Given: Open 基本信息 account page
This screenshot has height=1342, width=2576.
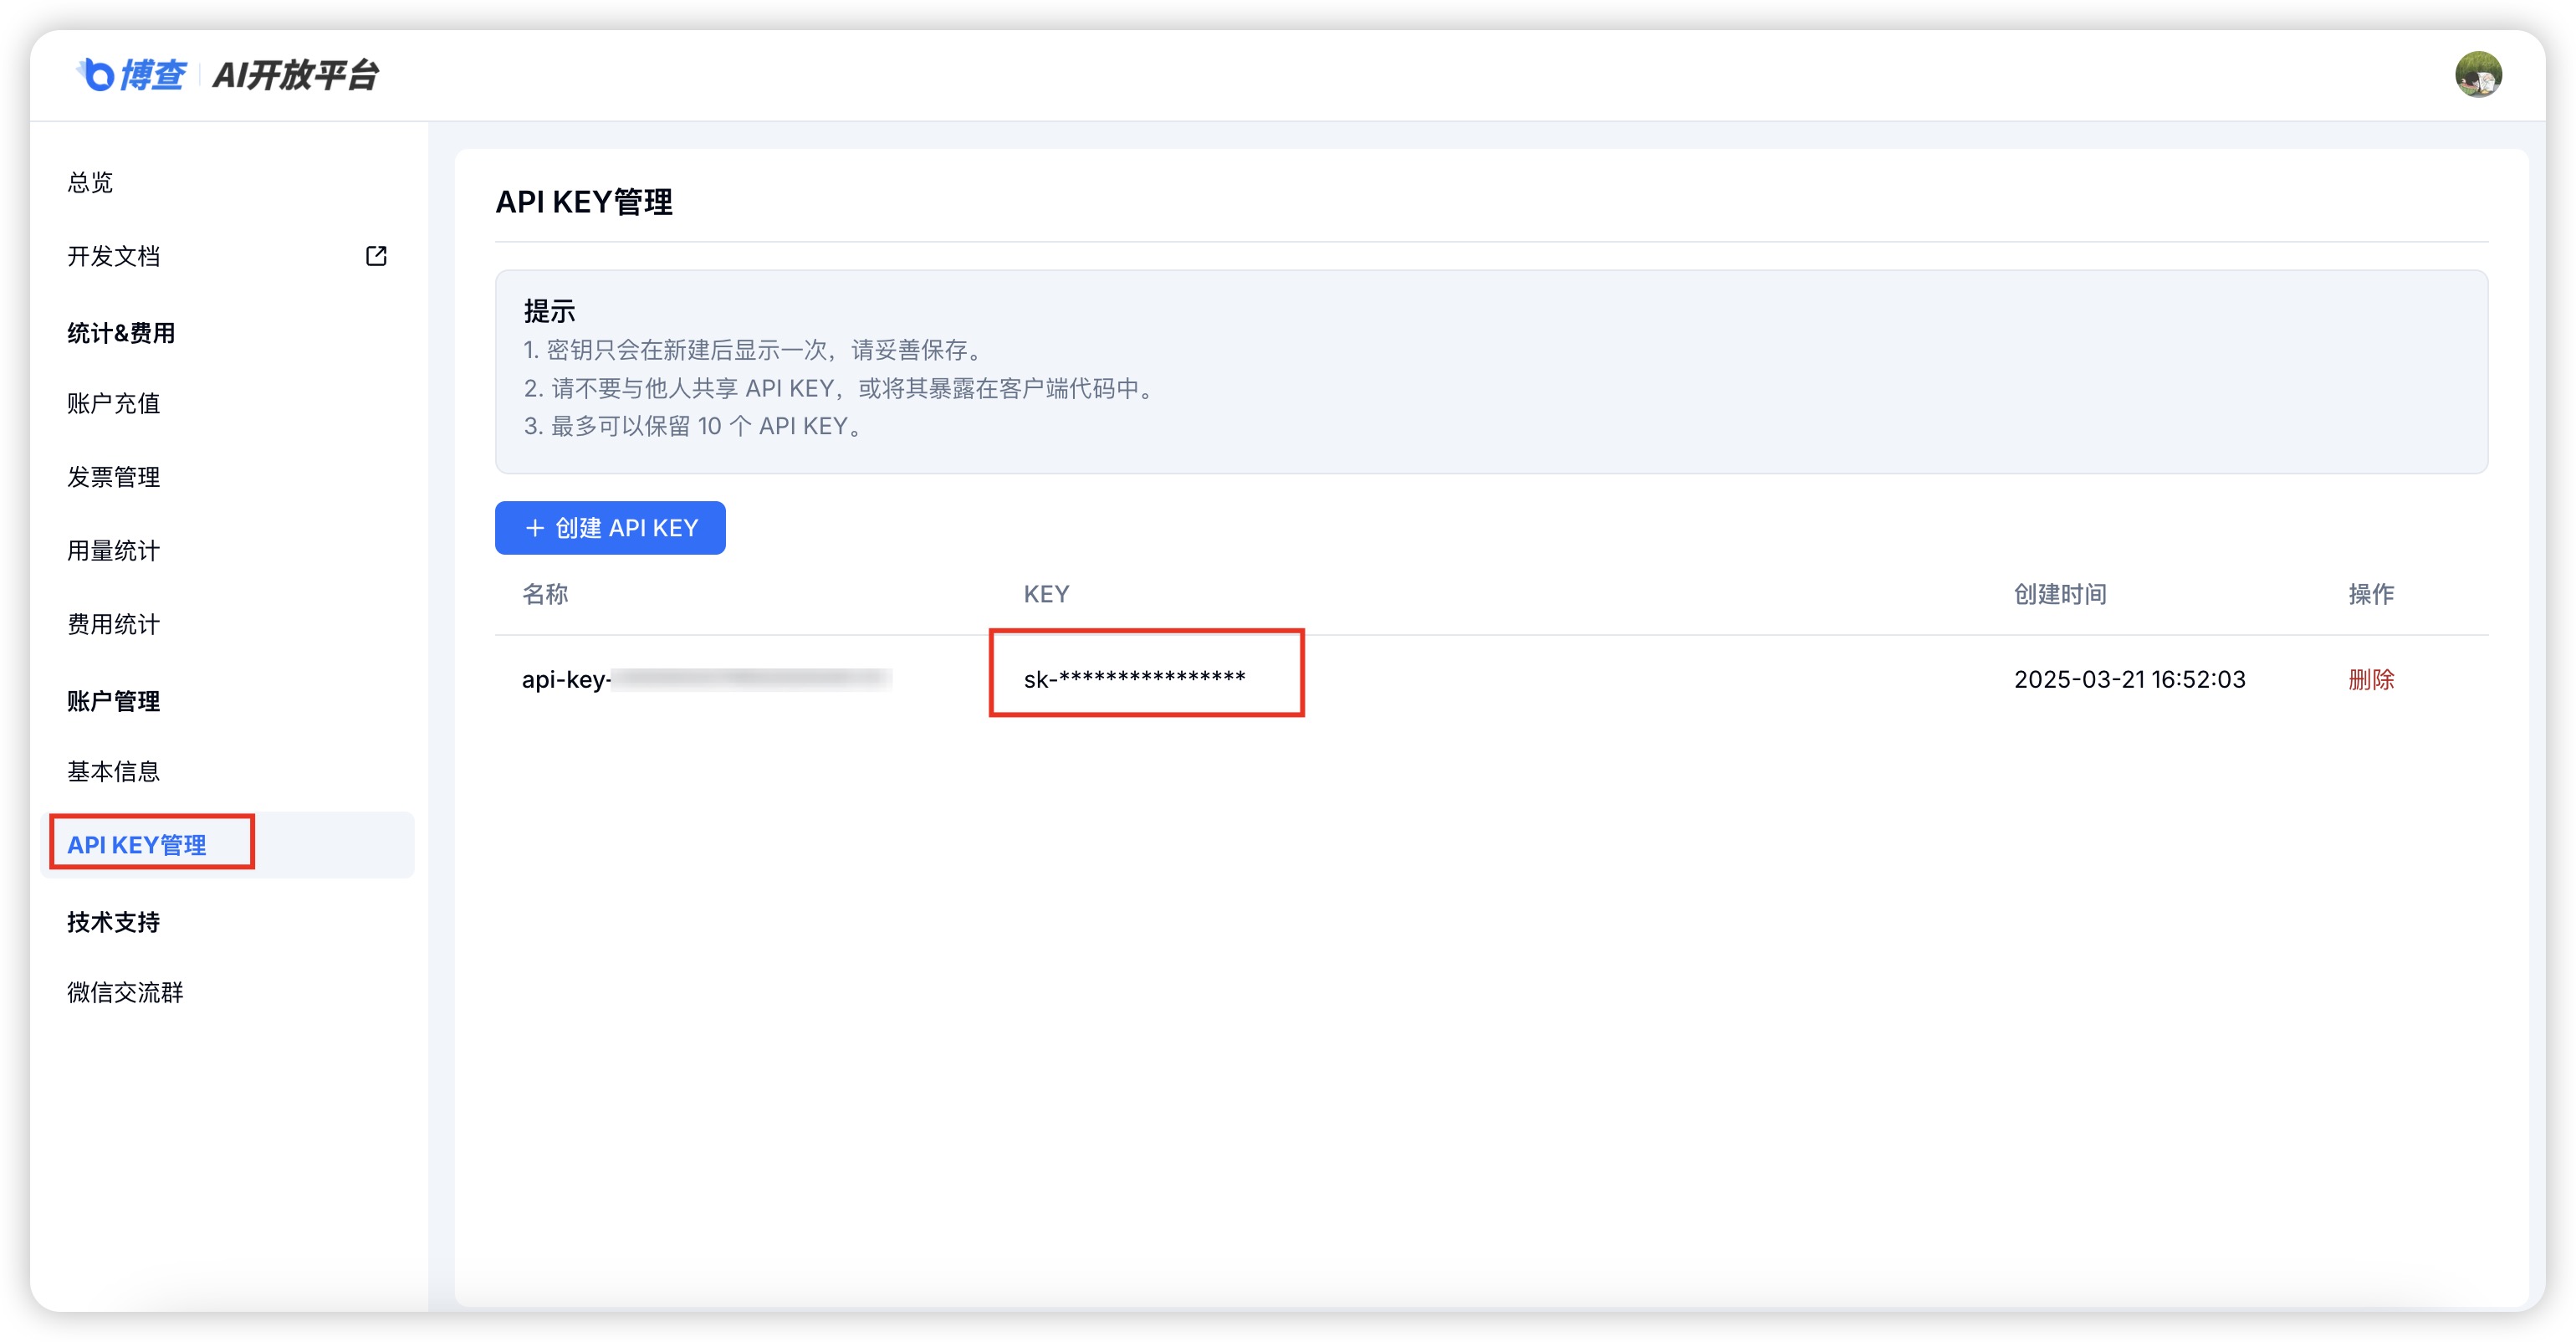Looking at the screenshot, I should [114, 771].
